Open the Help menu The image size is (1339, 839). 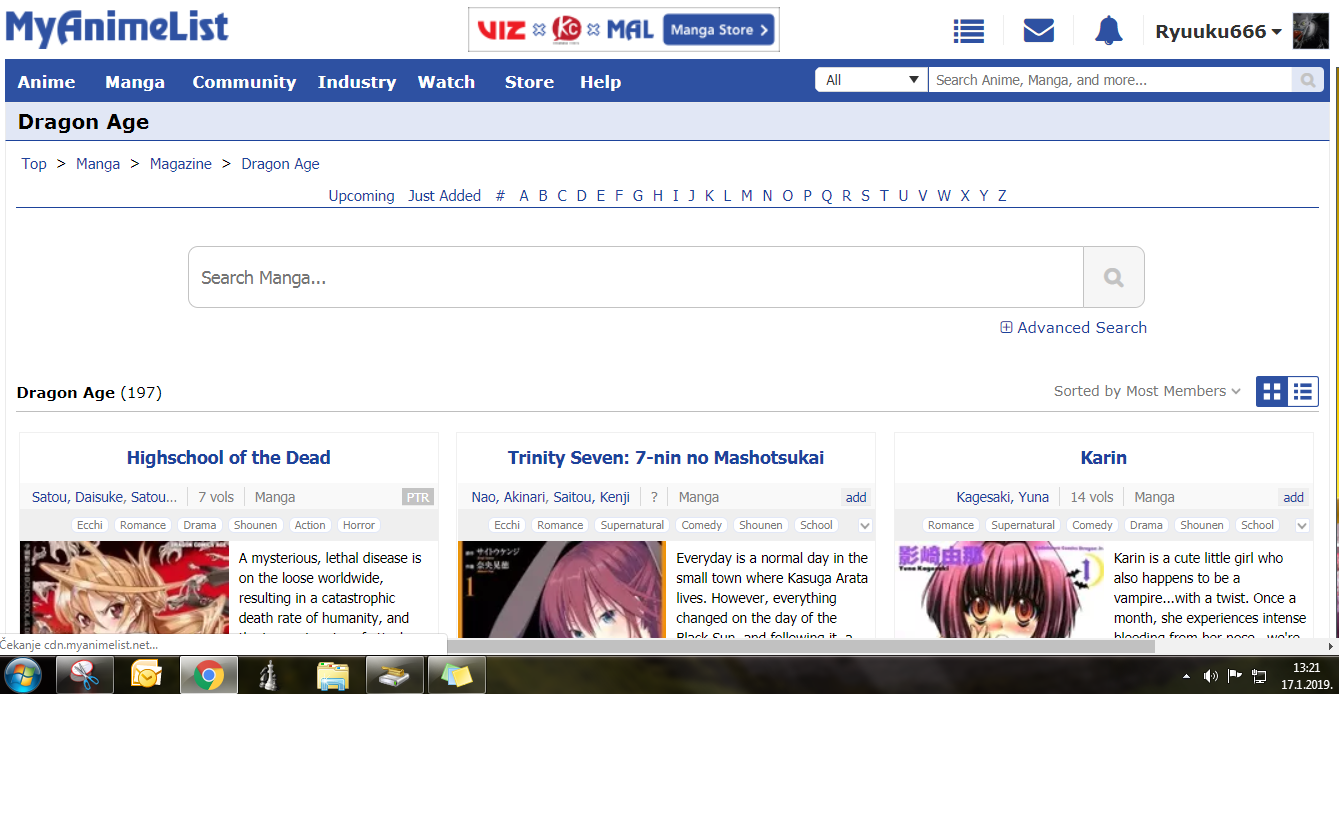point(600,82)
